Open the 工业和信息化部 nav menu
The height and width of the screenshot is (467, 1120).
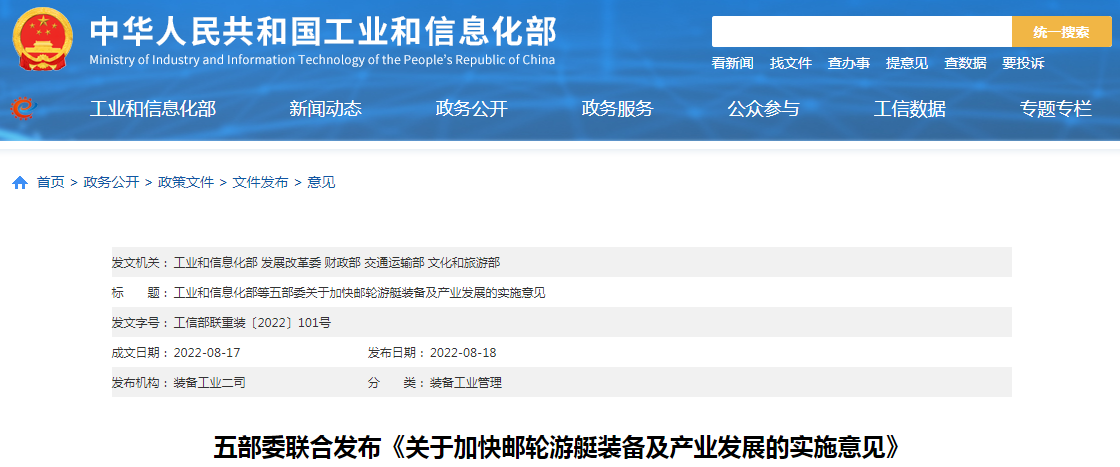click(153, 109)
